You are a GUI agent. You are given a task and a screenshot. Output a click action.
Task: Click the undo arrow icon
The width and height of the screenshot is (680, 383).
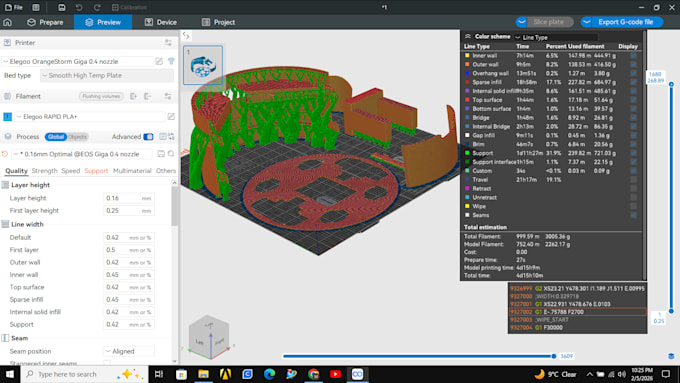click(x=79, y=7)
